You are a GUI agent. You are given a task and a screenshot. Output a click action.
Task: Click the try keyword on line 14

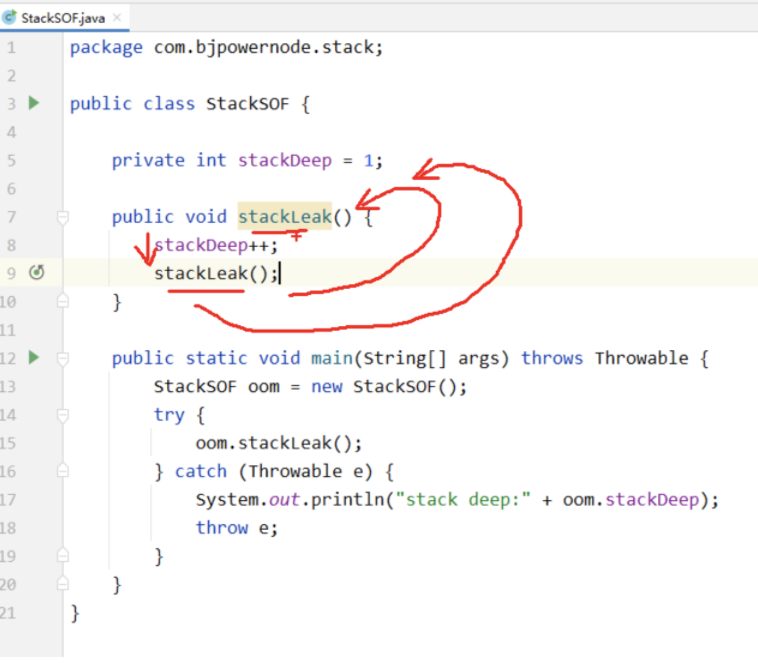click(169, 415)
